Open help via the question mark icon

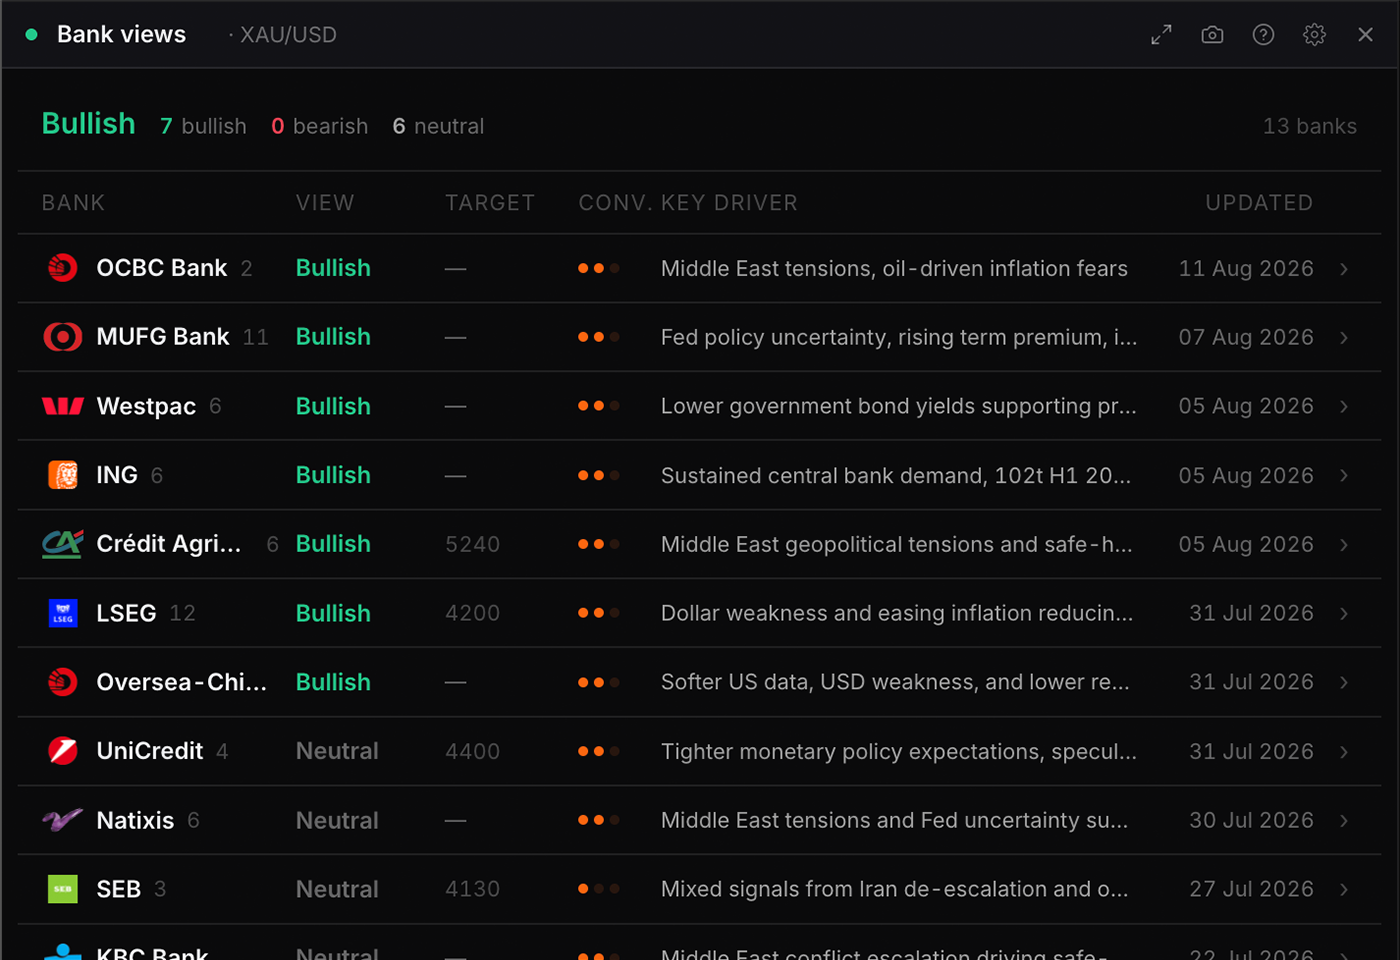1263,35
